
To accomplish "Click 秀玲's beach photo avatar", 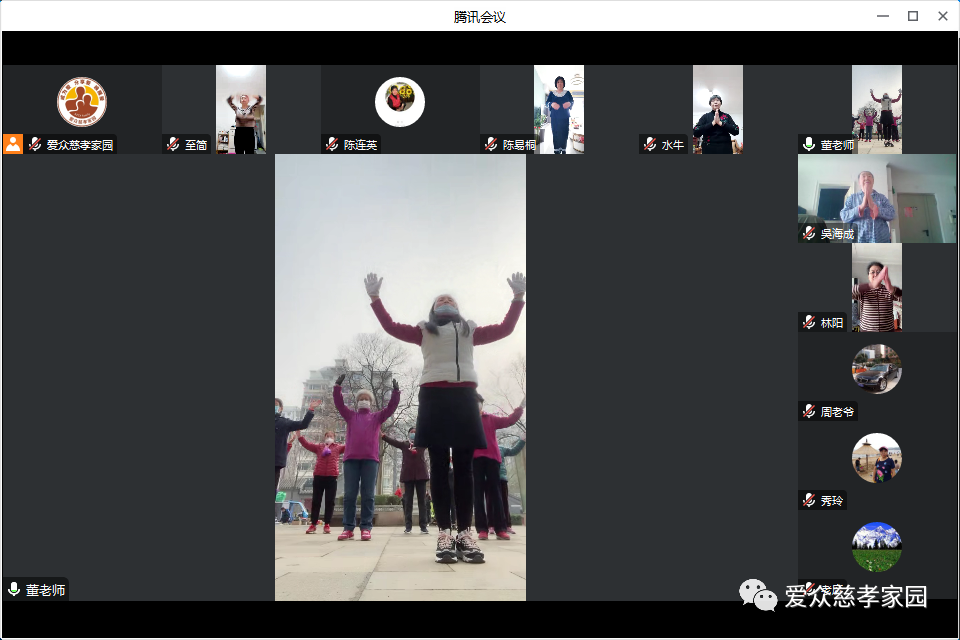I will [877, 458].
